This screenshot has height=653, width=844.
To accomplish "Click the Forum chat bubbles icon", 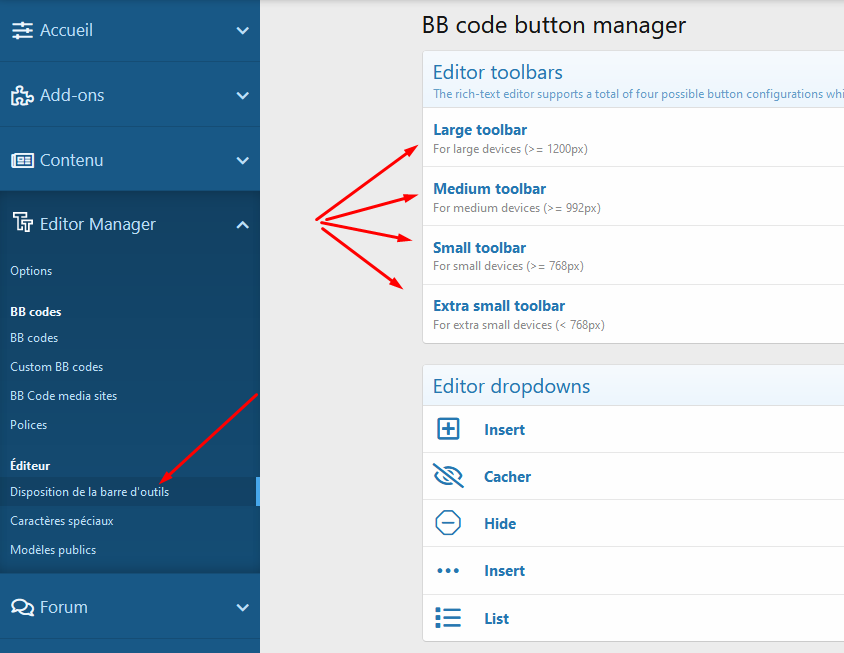I will click(22, 607).
